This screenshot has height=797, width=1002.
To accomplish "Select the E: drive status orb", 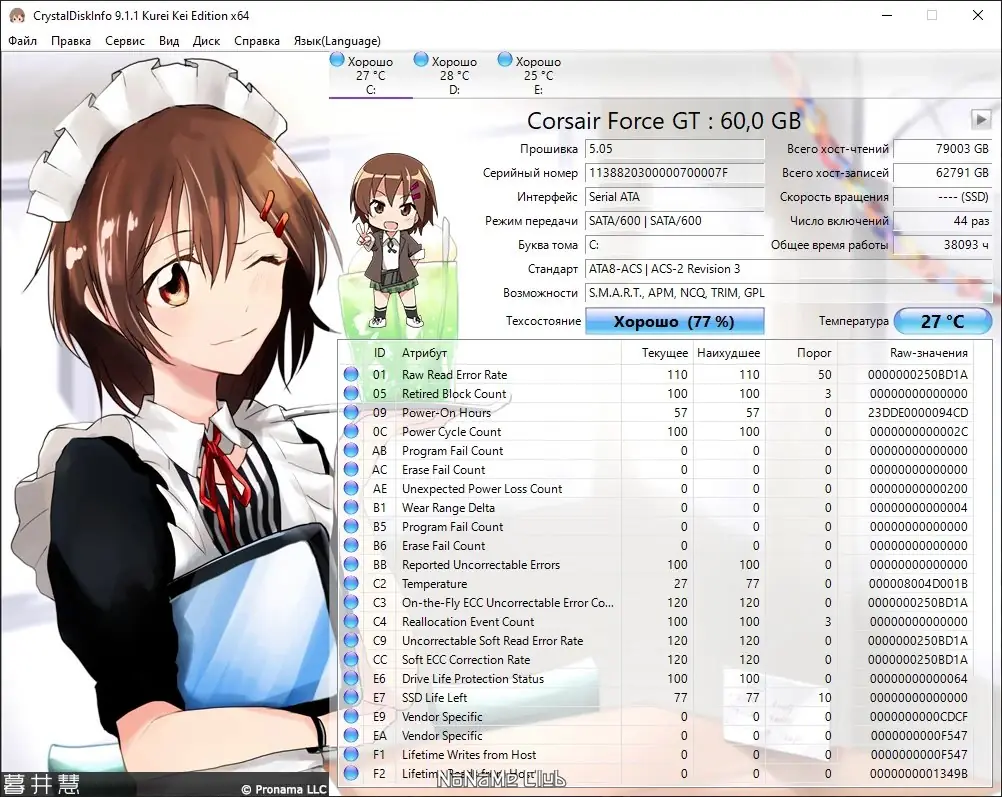I will click(x=505, y=60).
